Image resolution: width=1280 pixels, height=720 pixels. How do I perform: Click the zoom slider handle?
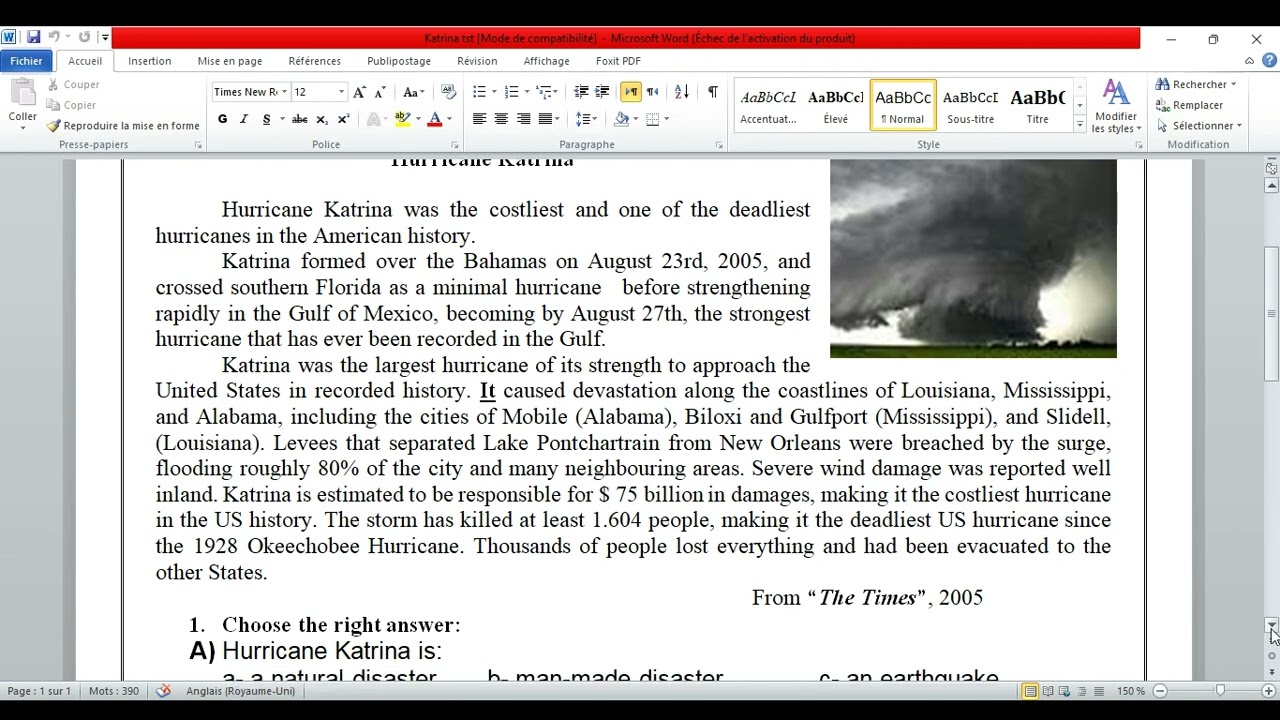coord(1220,691)
